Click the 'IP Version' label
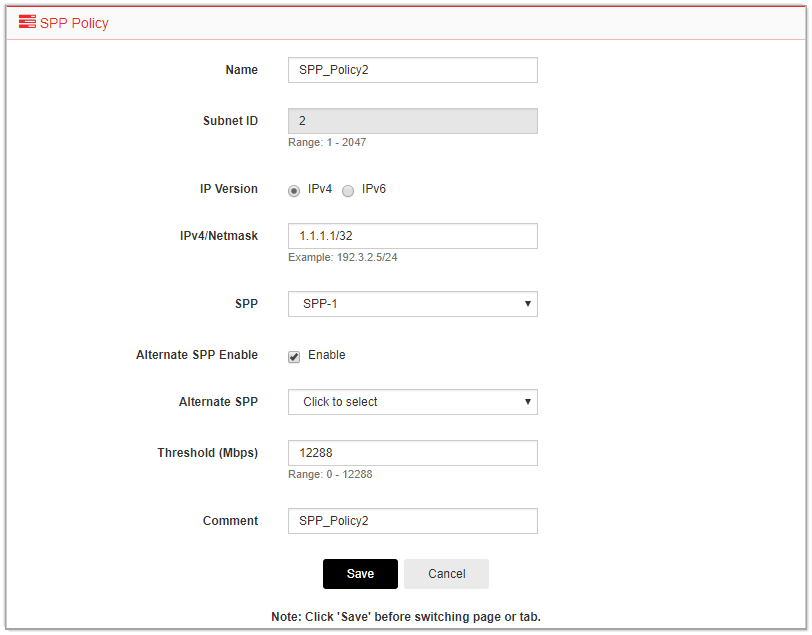This screenshot has height=635, width=812. (229, 189)
